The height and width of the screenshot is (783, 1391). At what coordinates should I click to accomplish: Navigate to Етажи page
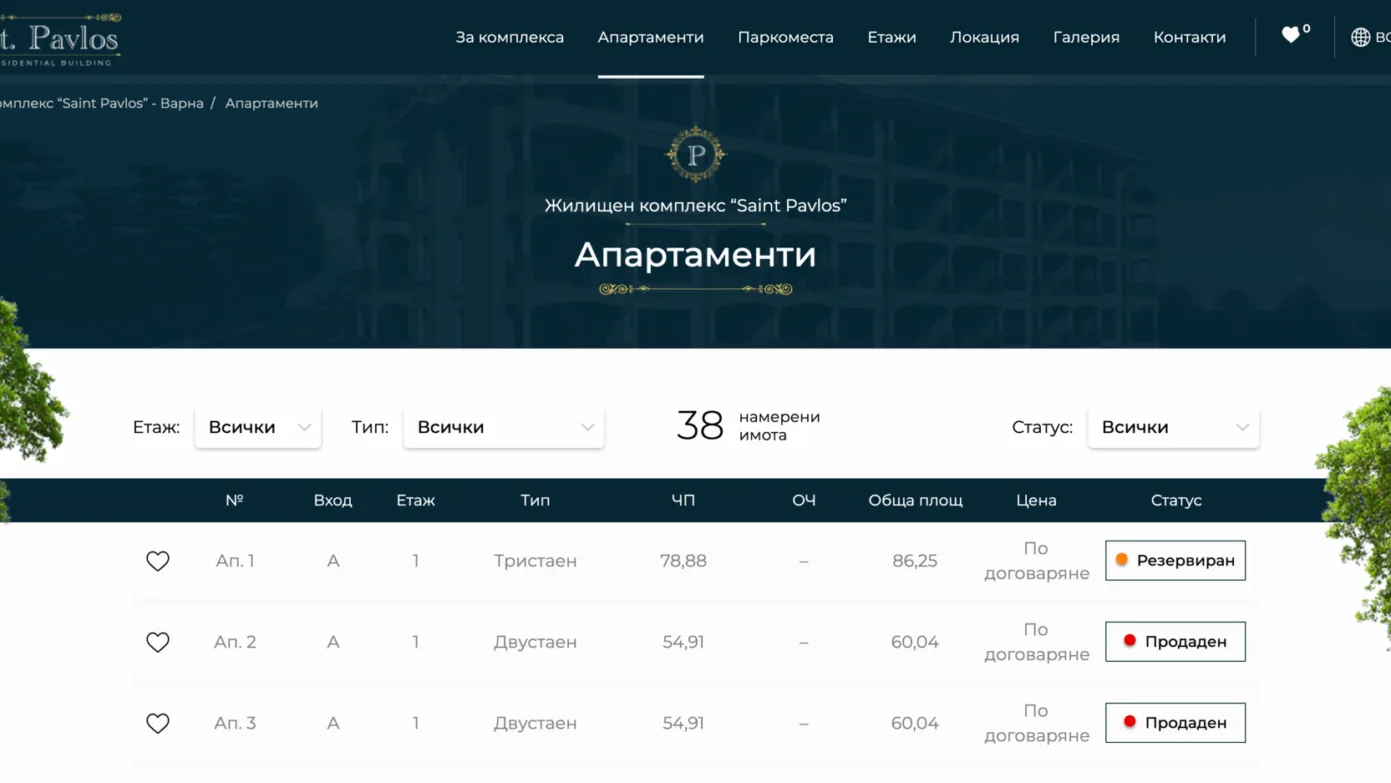click(x=891, y=37)
